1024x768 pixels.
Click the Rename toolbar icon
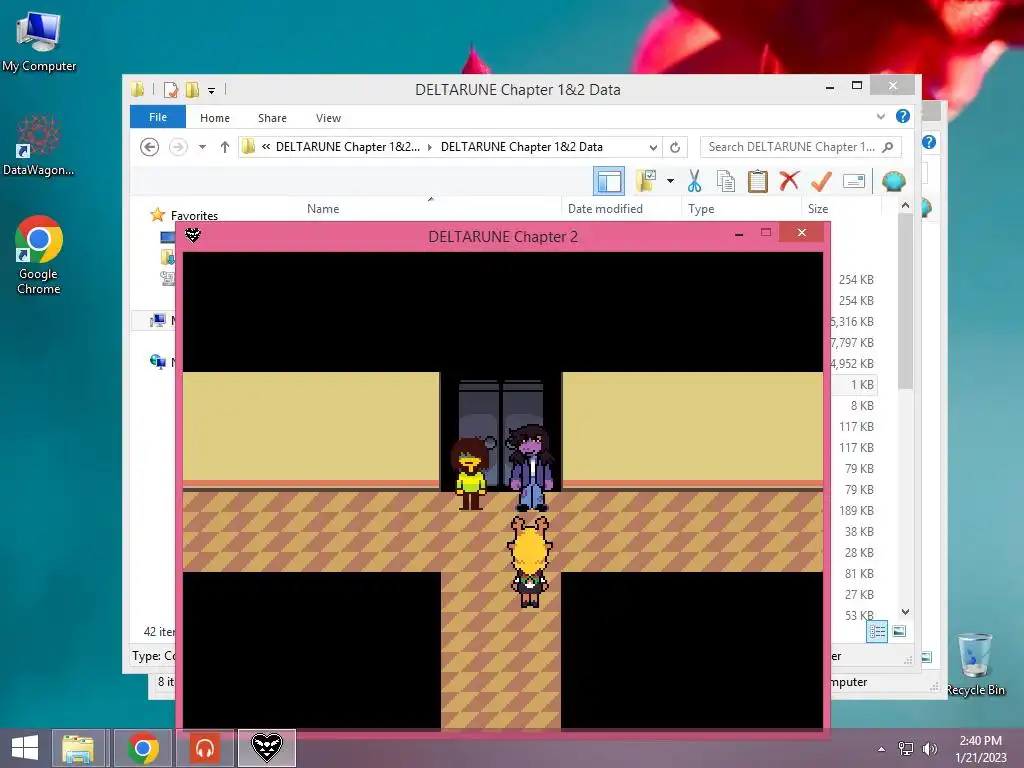854,181
